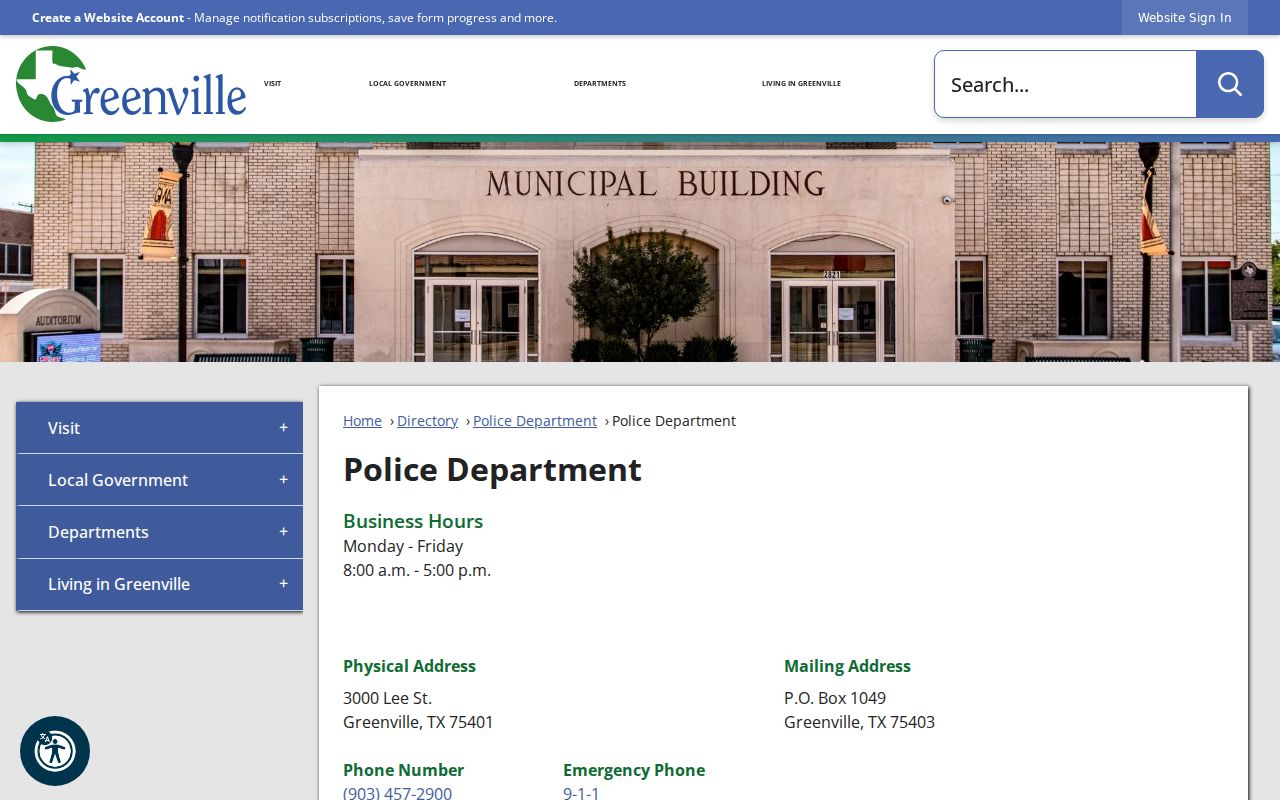Open LIVING IN GREENVILLE top menu
1280x800 pixels.
click(801, 84)
